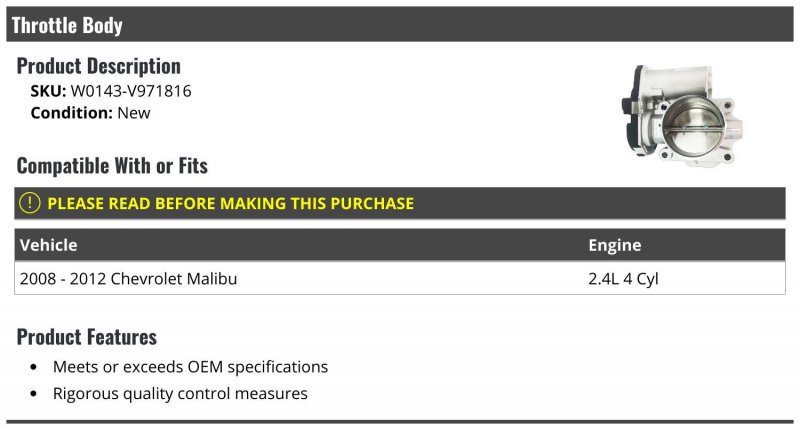Click the "Compatible With or Fits" heading
Viewport: 800px width, 430px height.
tap(112, 165)
